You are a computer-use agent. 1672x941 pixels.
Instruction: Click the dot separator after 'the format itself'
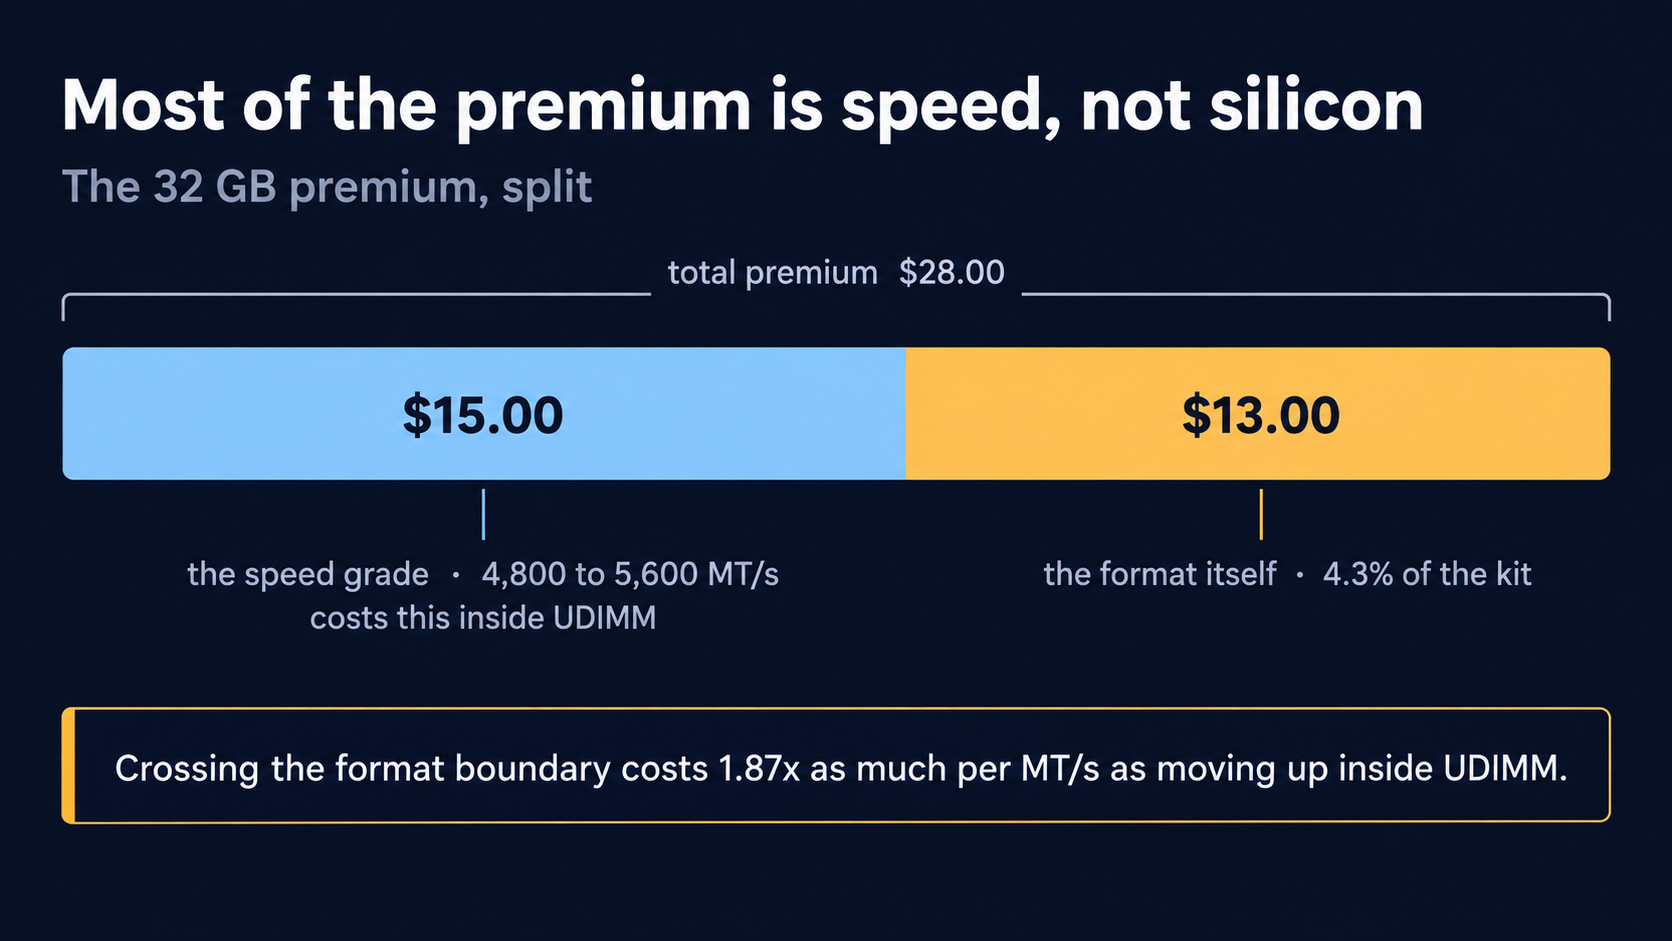[x=1300, y=576]
